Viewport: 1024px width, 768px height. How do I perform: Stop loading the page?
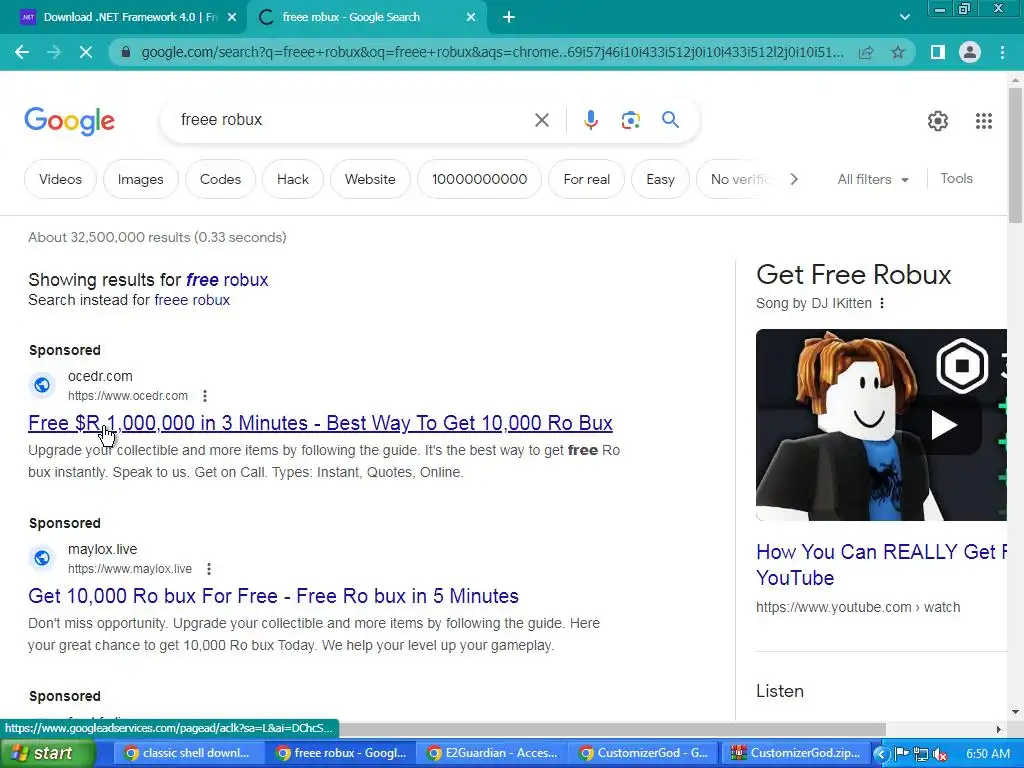[86, 52]
